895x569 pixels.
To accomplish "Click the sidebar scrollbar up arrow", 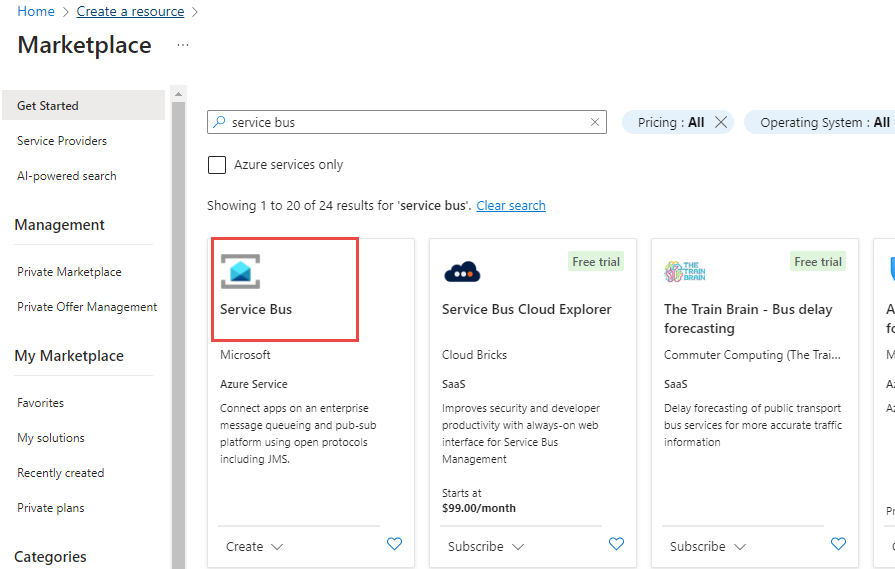I will click(x=179, y=94).
